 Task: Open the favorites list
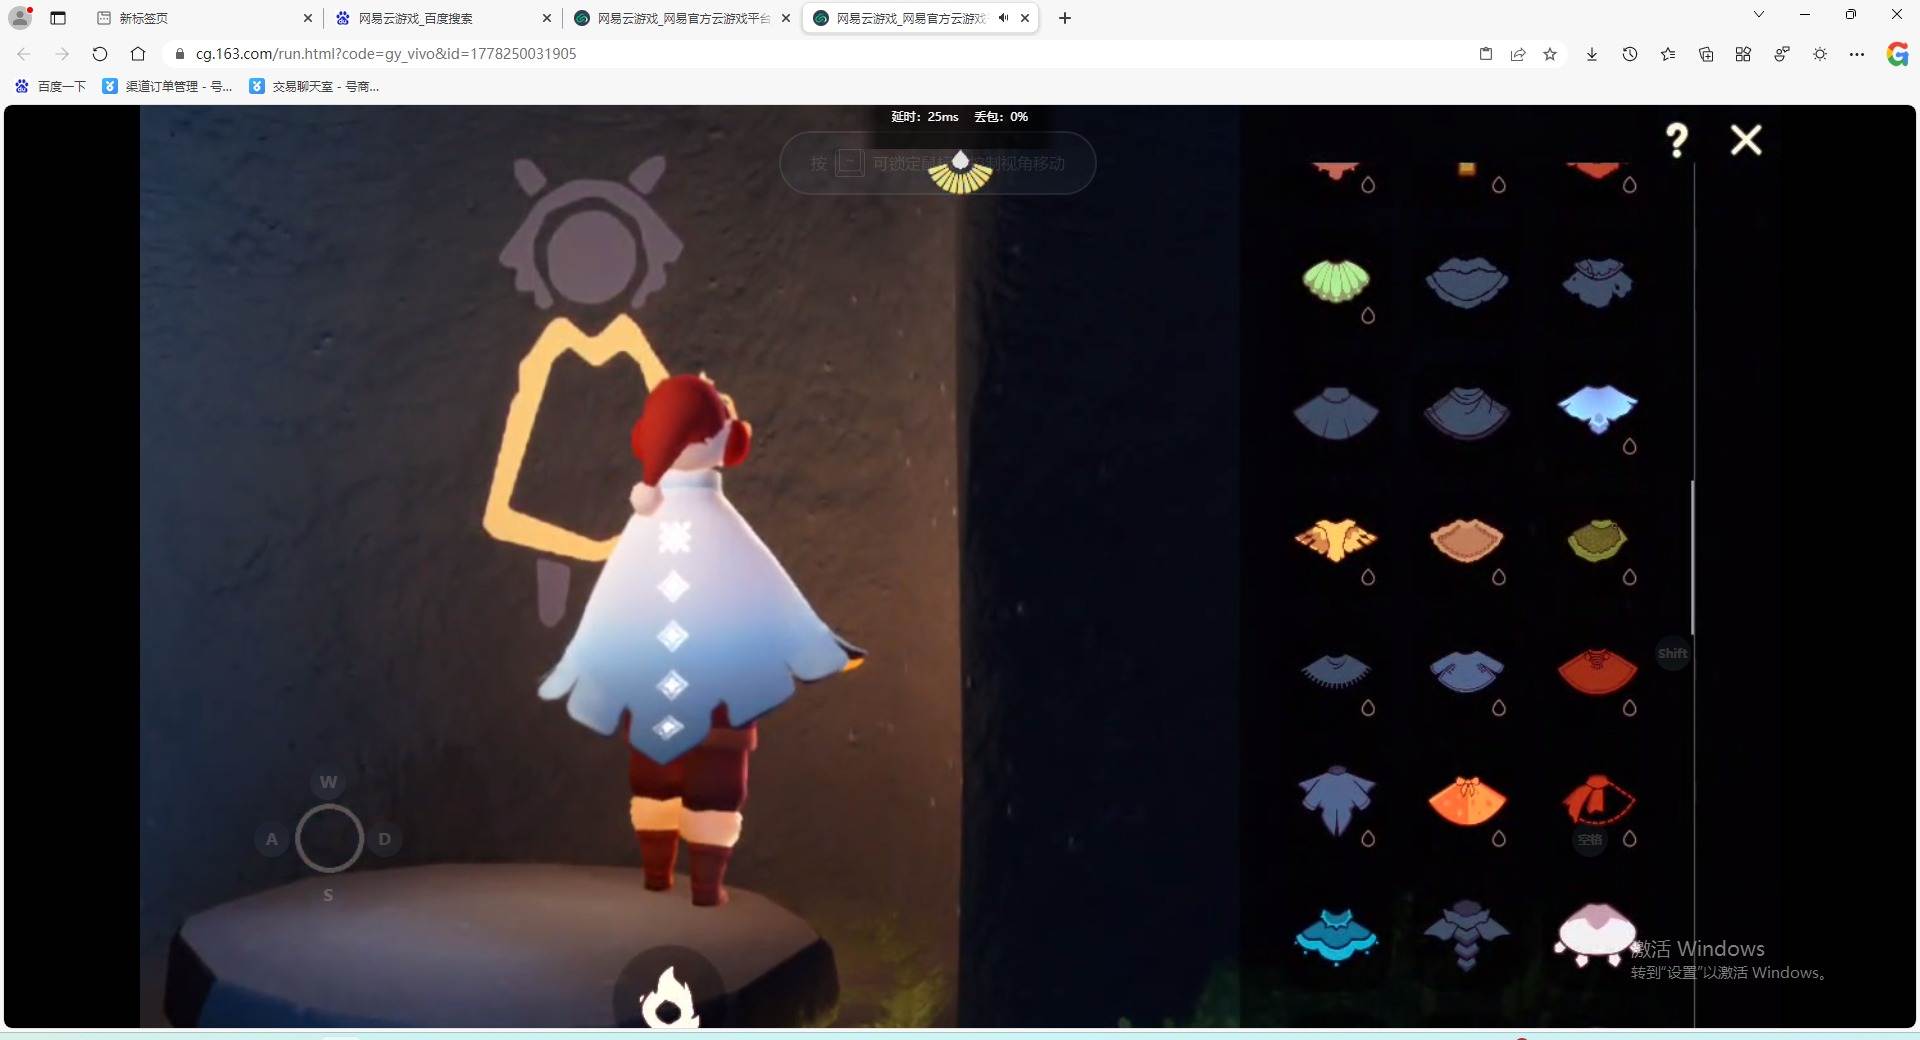[x=1668, y=54]
